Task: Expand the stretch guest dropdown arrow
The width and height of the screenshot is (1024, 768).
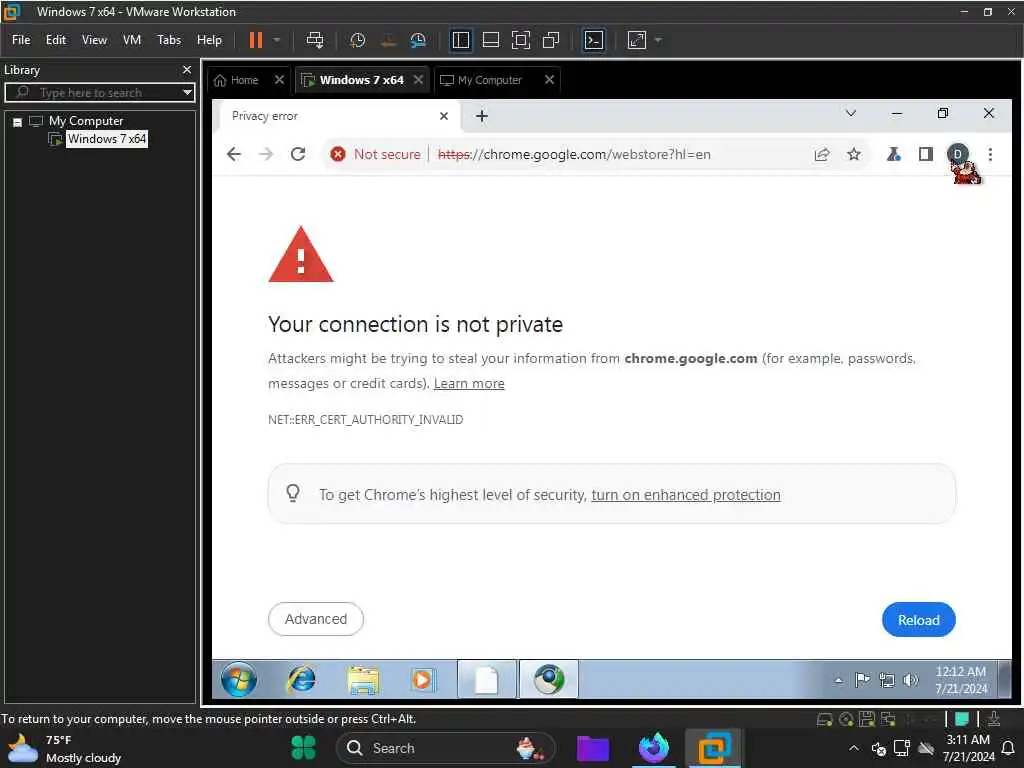Action: (658, 40)
